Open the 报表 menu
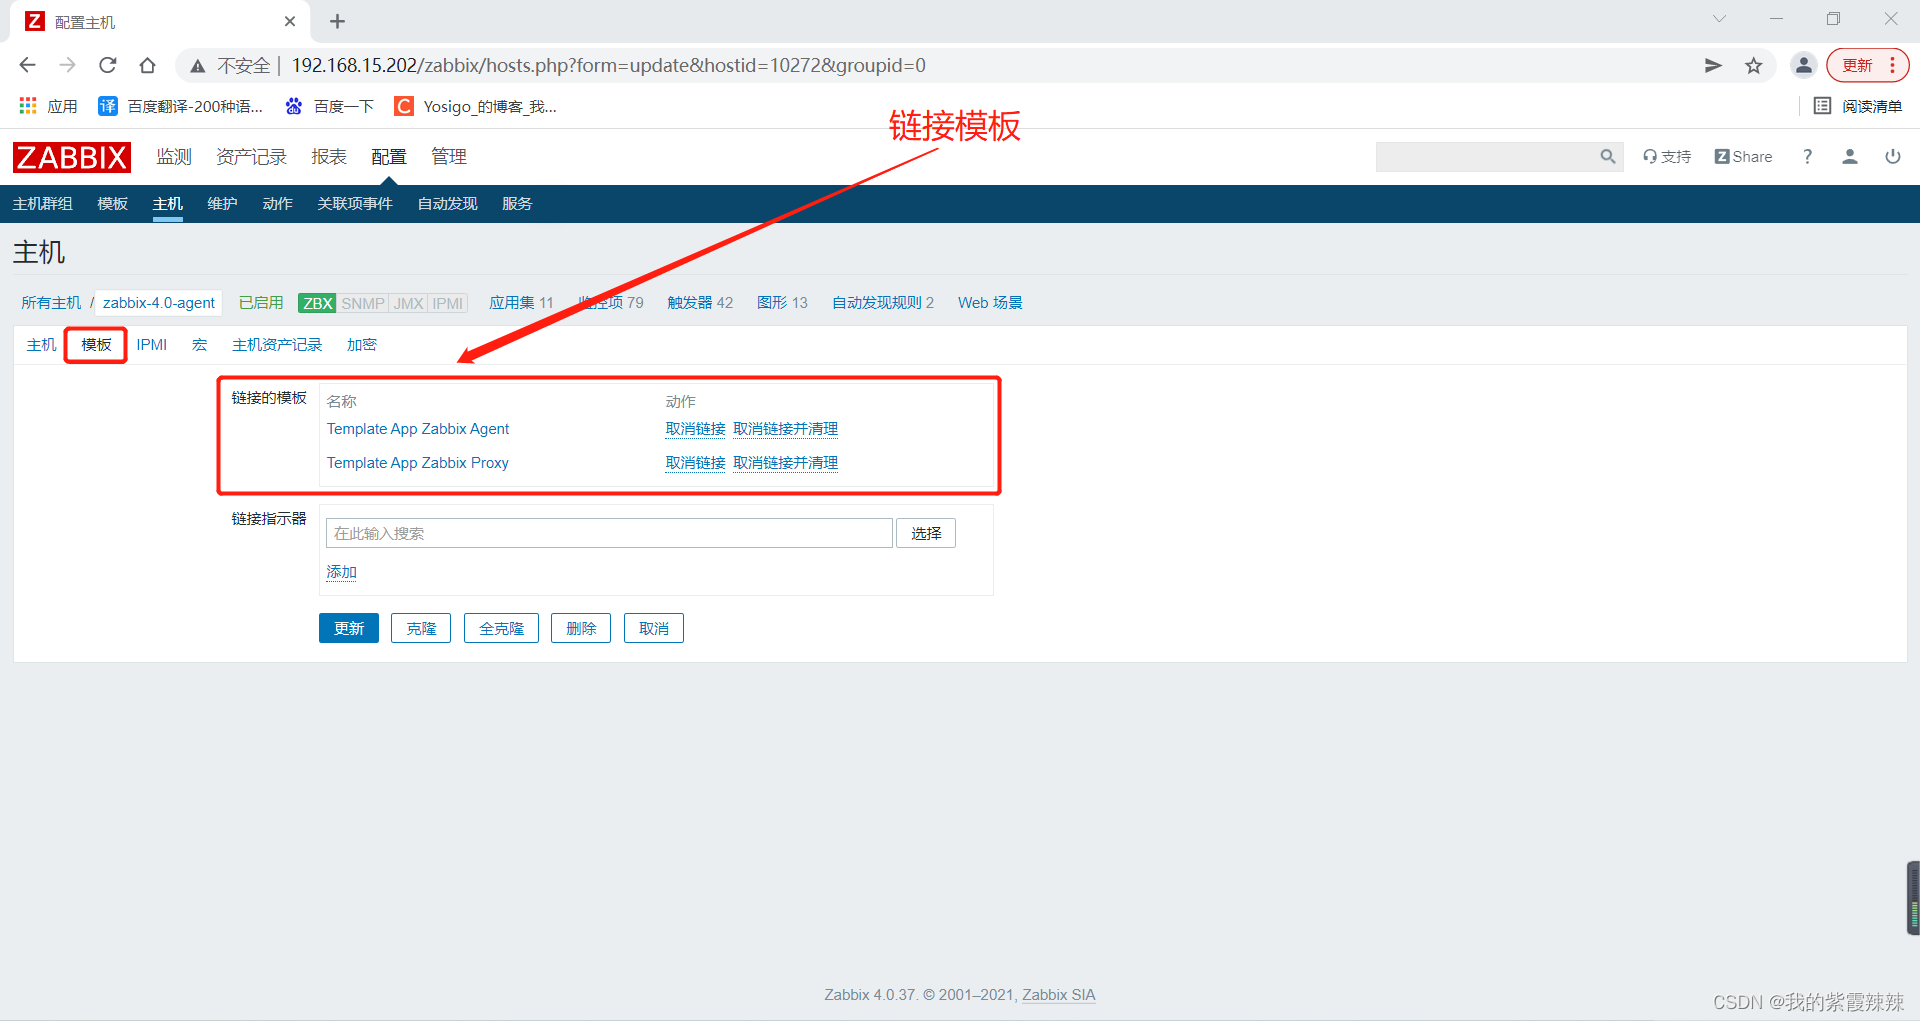The height and width of the screenshot is (1021, 1920). [x=329, y=157]
